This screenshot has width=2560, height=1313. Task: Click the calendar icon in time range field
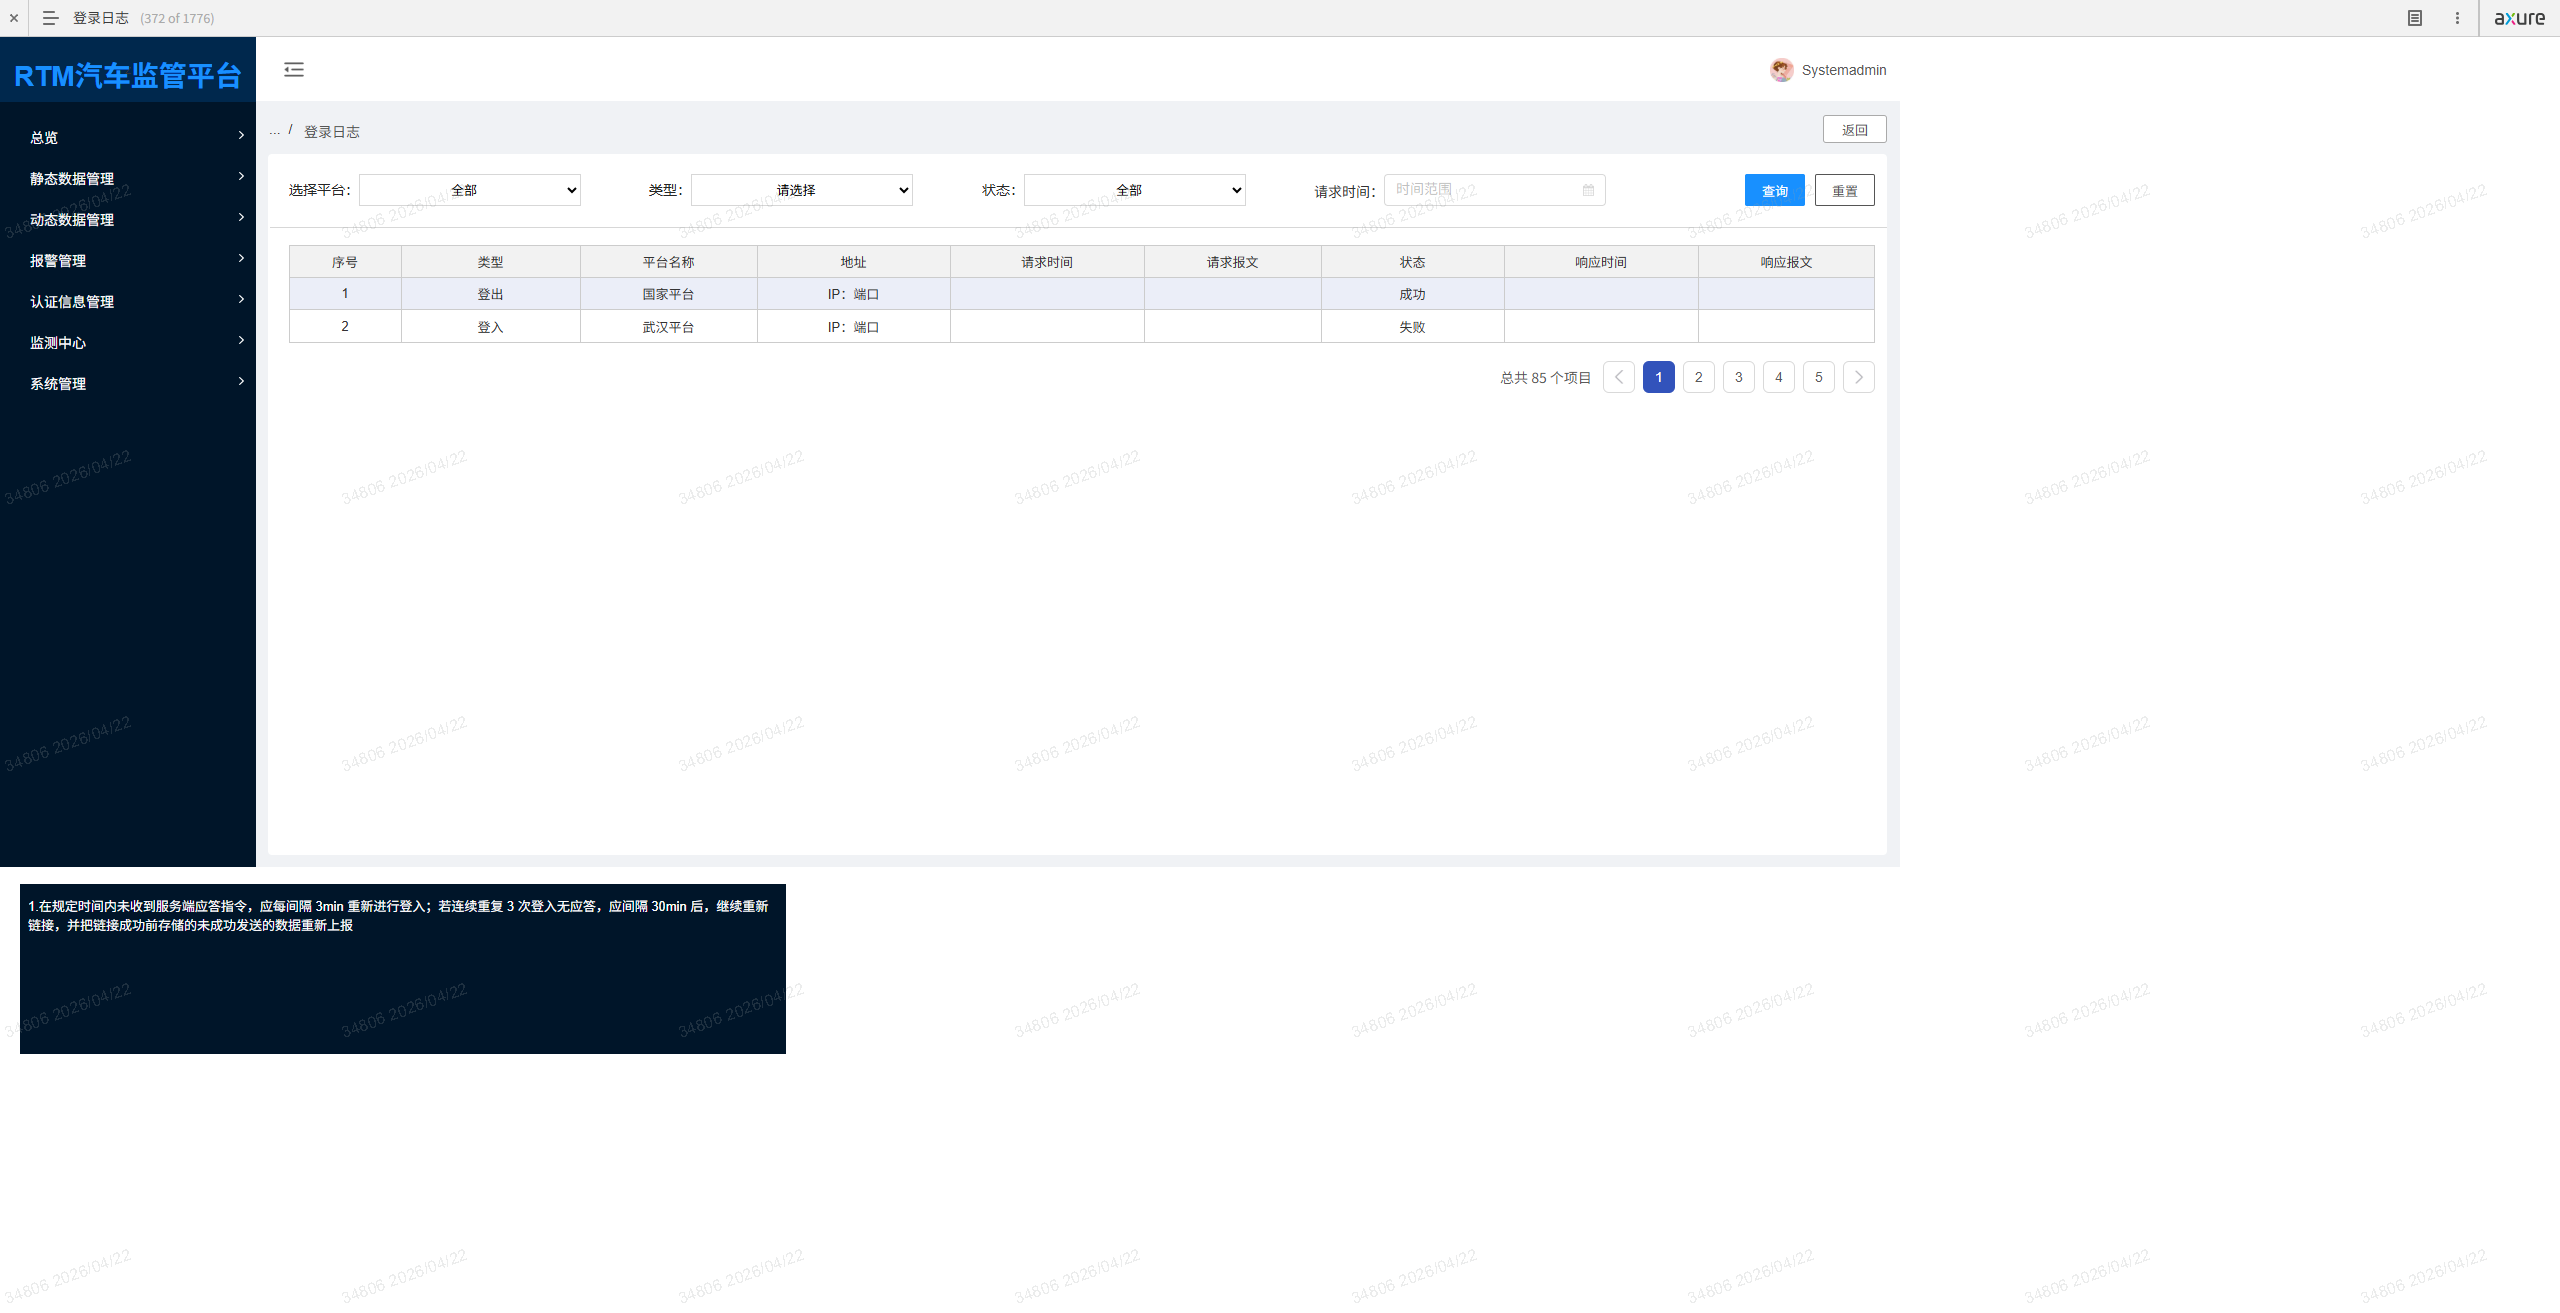(1588, 190)
